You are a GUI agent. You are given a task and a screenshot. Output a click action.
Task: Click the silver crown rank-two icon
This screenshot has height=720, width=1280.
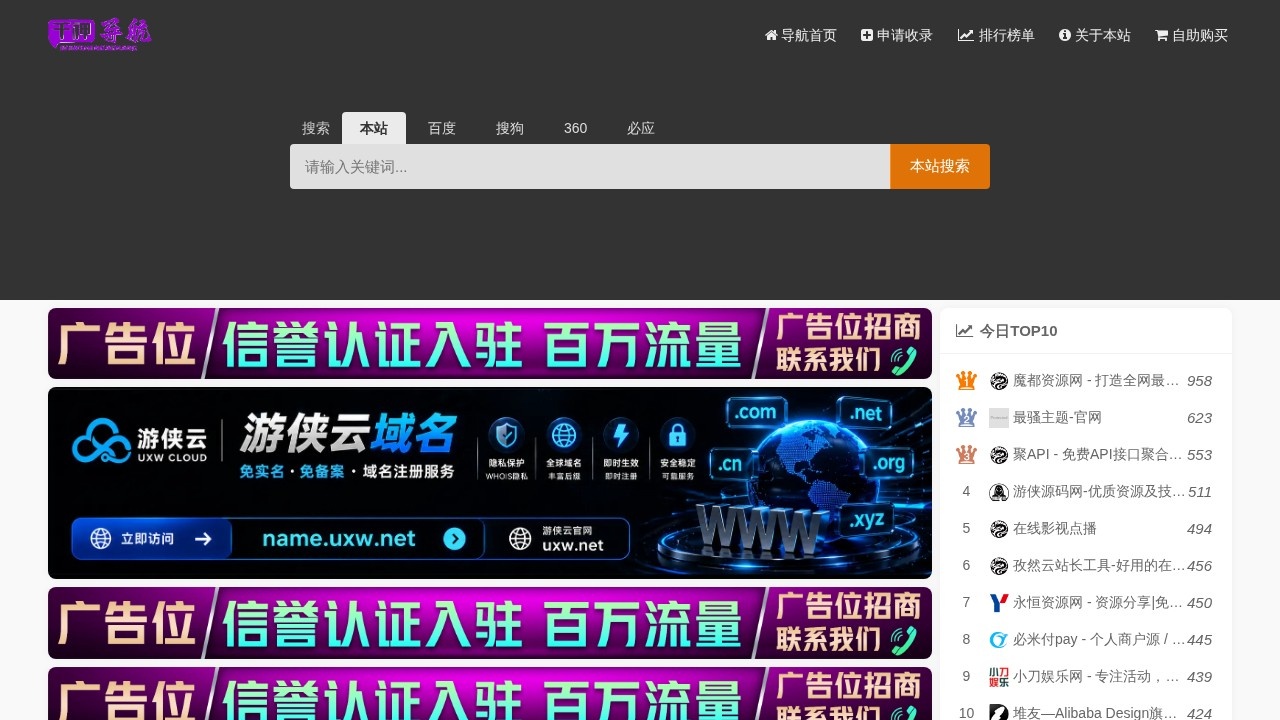[966, 417]
